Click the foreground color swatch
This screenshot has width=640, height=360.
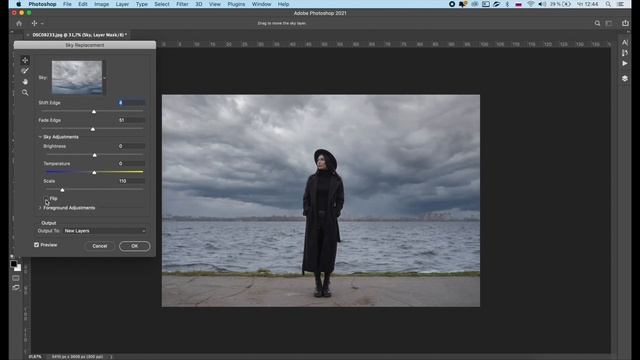pos(13,264)
